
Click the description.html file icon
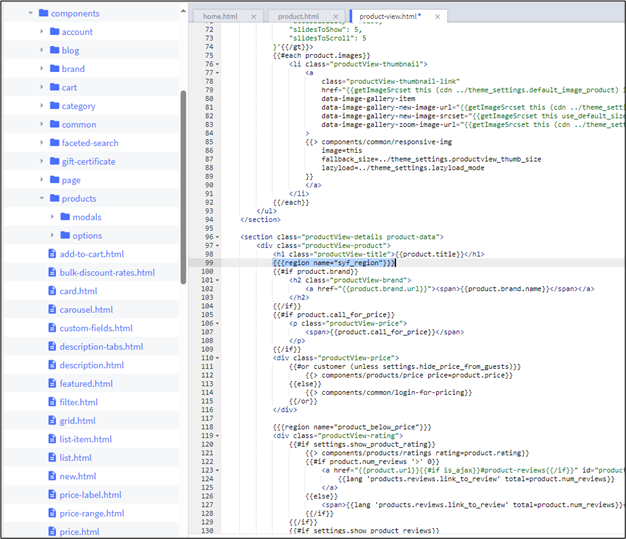(52, 365)
